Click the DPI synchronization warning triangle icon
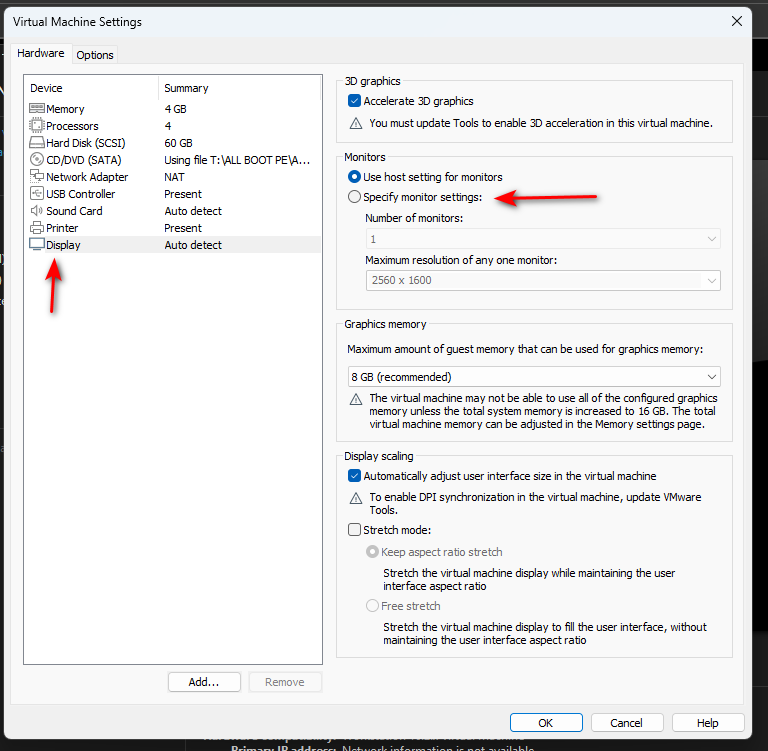The width and height of the screenshot is (768, 751). [356, 499]
